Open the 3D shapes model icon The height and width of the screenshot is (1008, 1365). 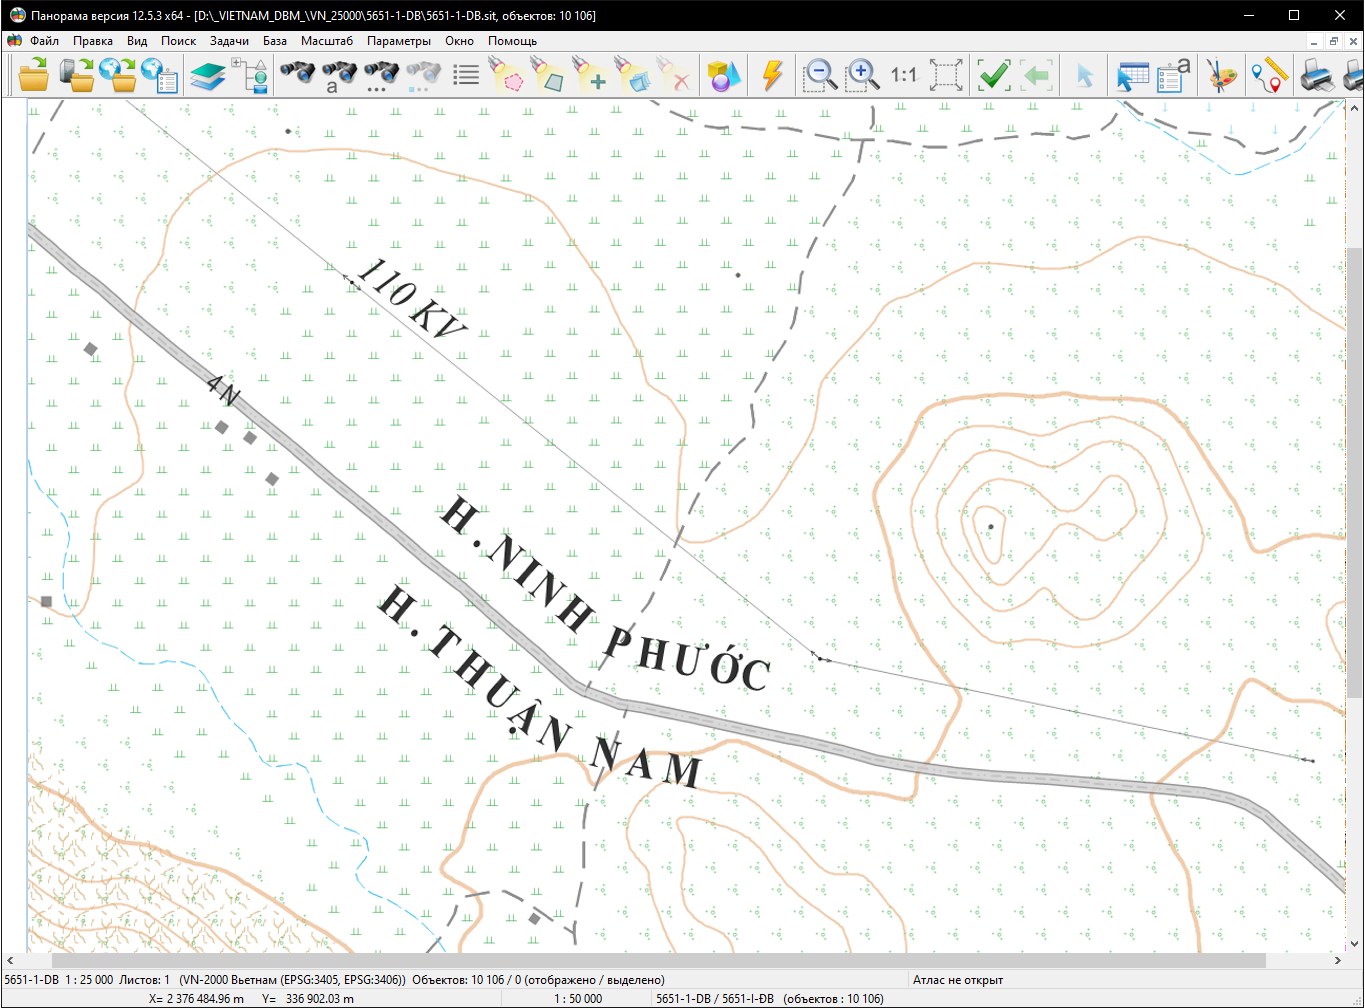pyautogui.click(x=724, y=75)
